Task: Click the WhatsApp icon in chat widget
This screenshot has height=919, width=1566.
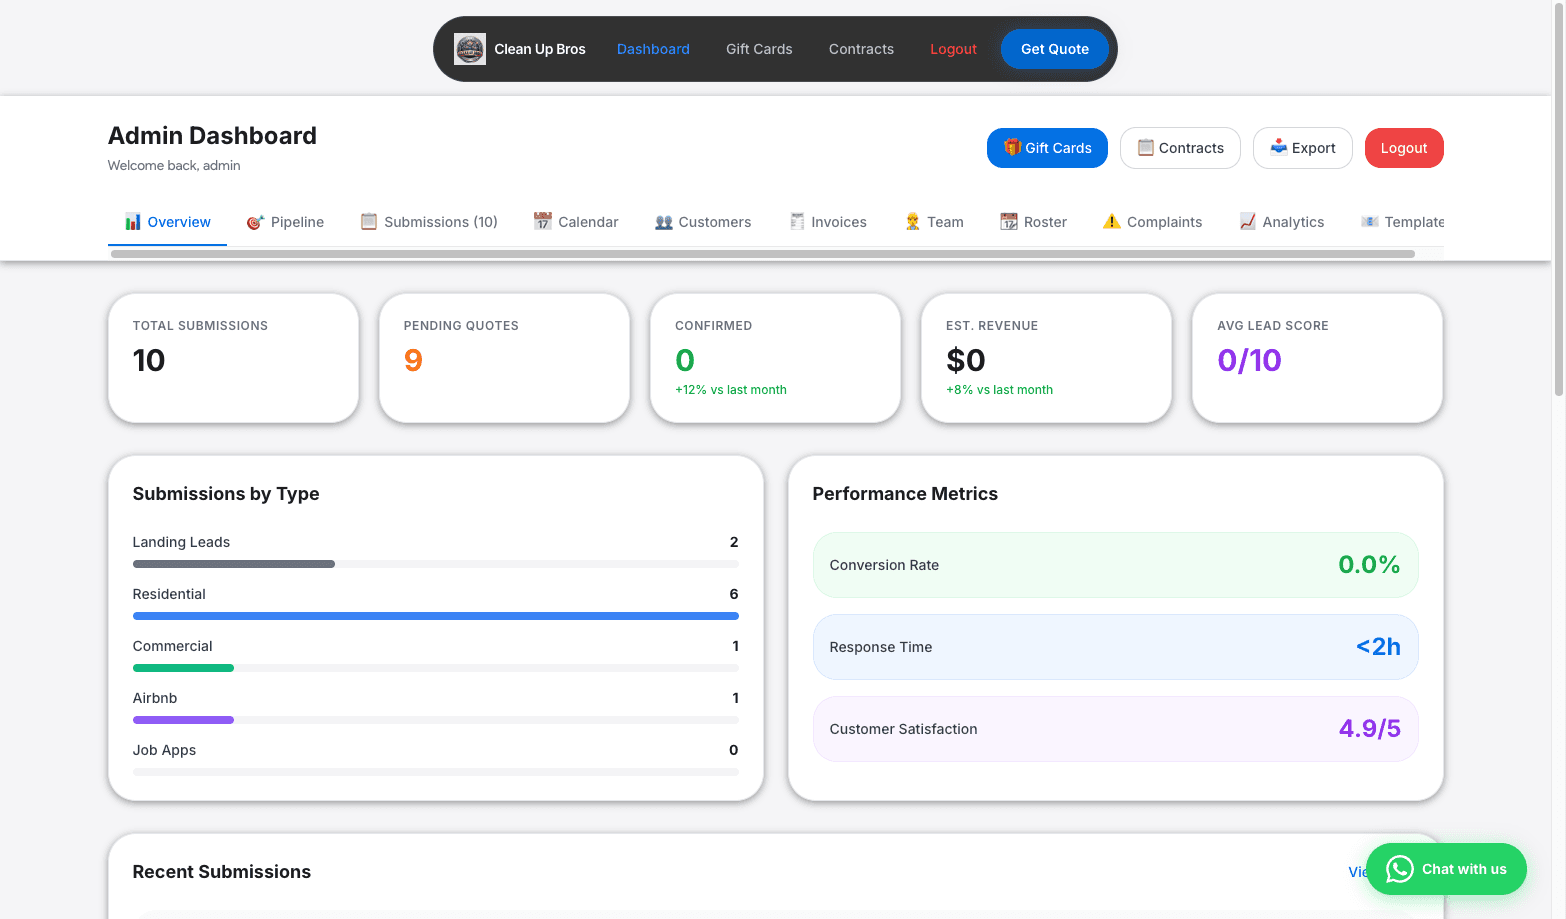Action: point(1399,869)
